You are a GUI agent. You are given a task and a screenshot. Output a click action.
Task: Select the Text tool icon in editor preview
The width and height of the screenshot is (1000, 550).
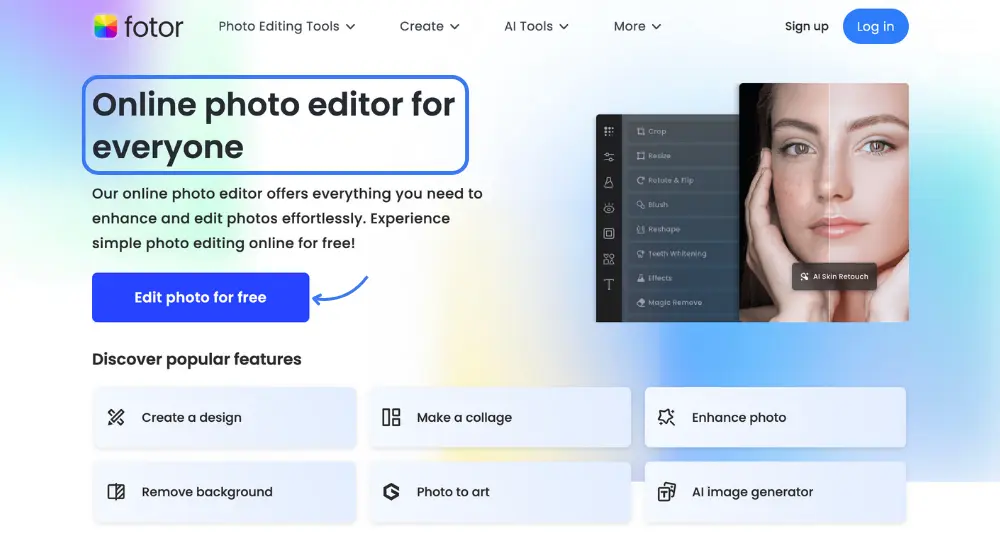(609, 285)
